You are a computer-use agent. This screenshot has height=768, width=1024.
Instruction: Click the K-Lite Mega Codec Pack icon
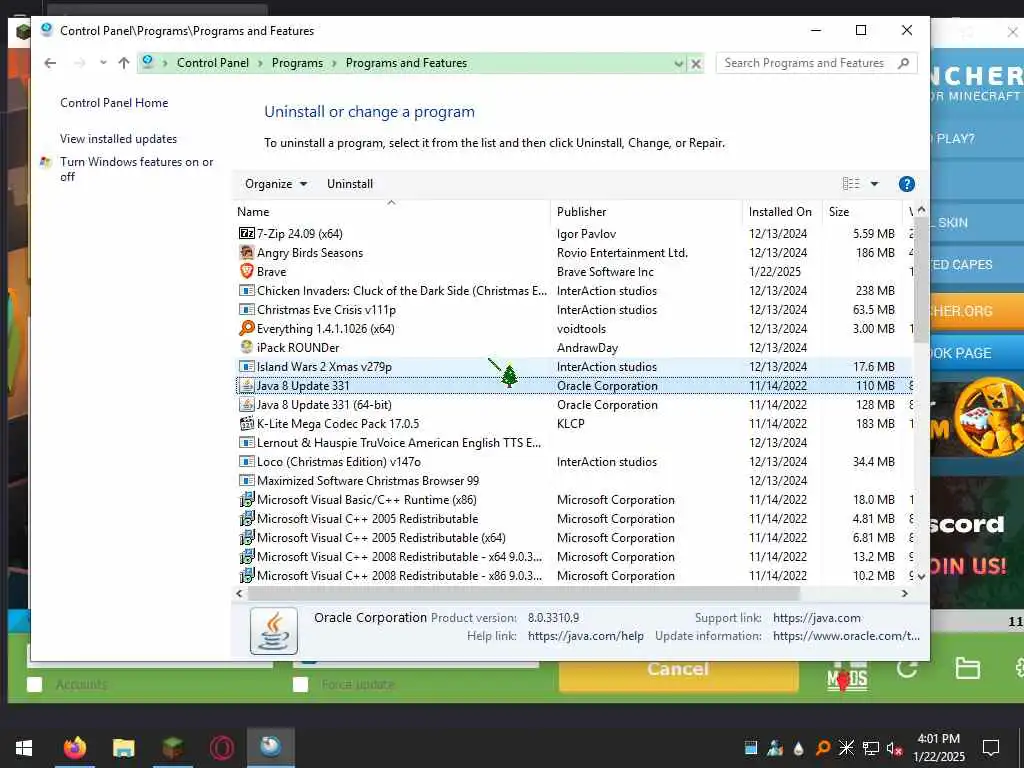(246, 424)
